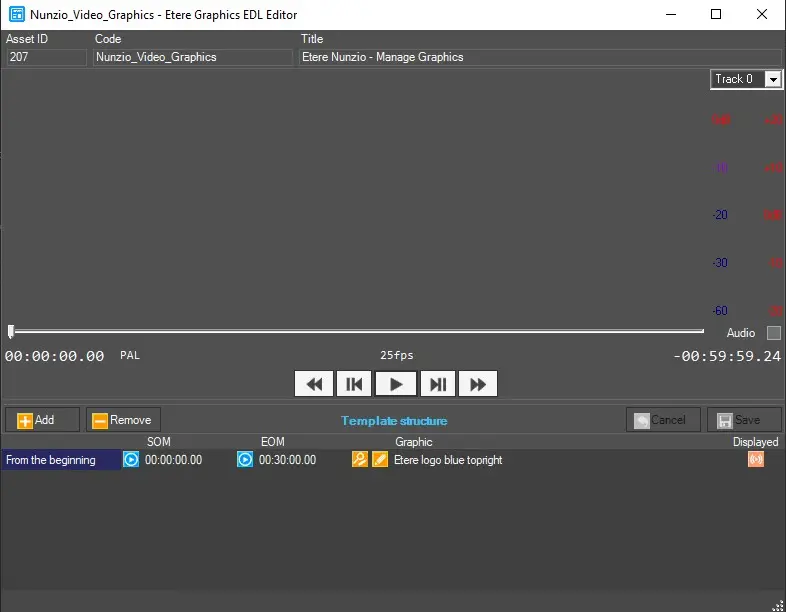Click the Remove button

[x=123, y=420]
